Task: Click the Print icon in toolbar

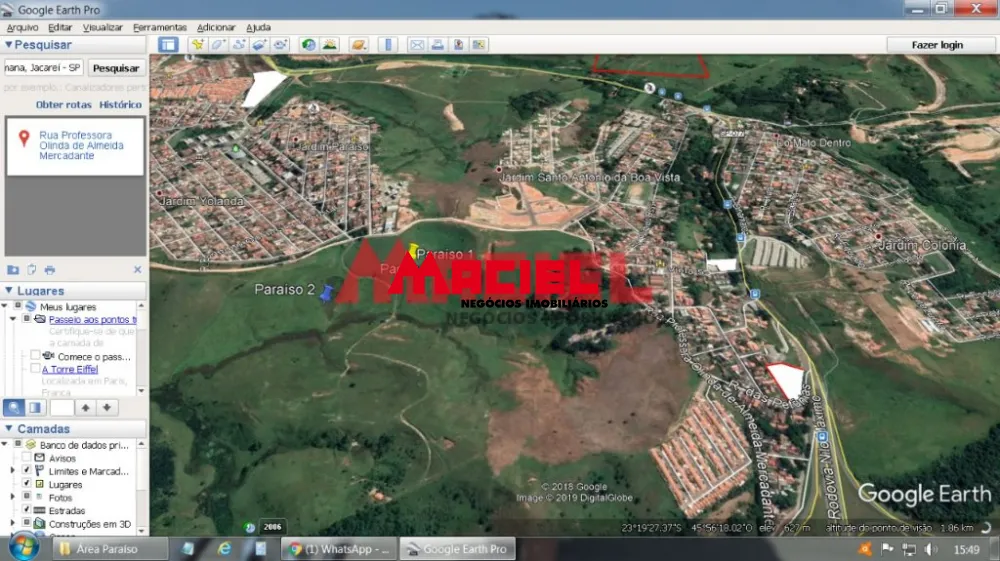Action: (x=437, y=45)
